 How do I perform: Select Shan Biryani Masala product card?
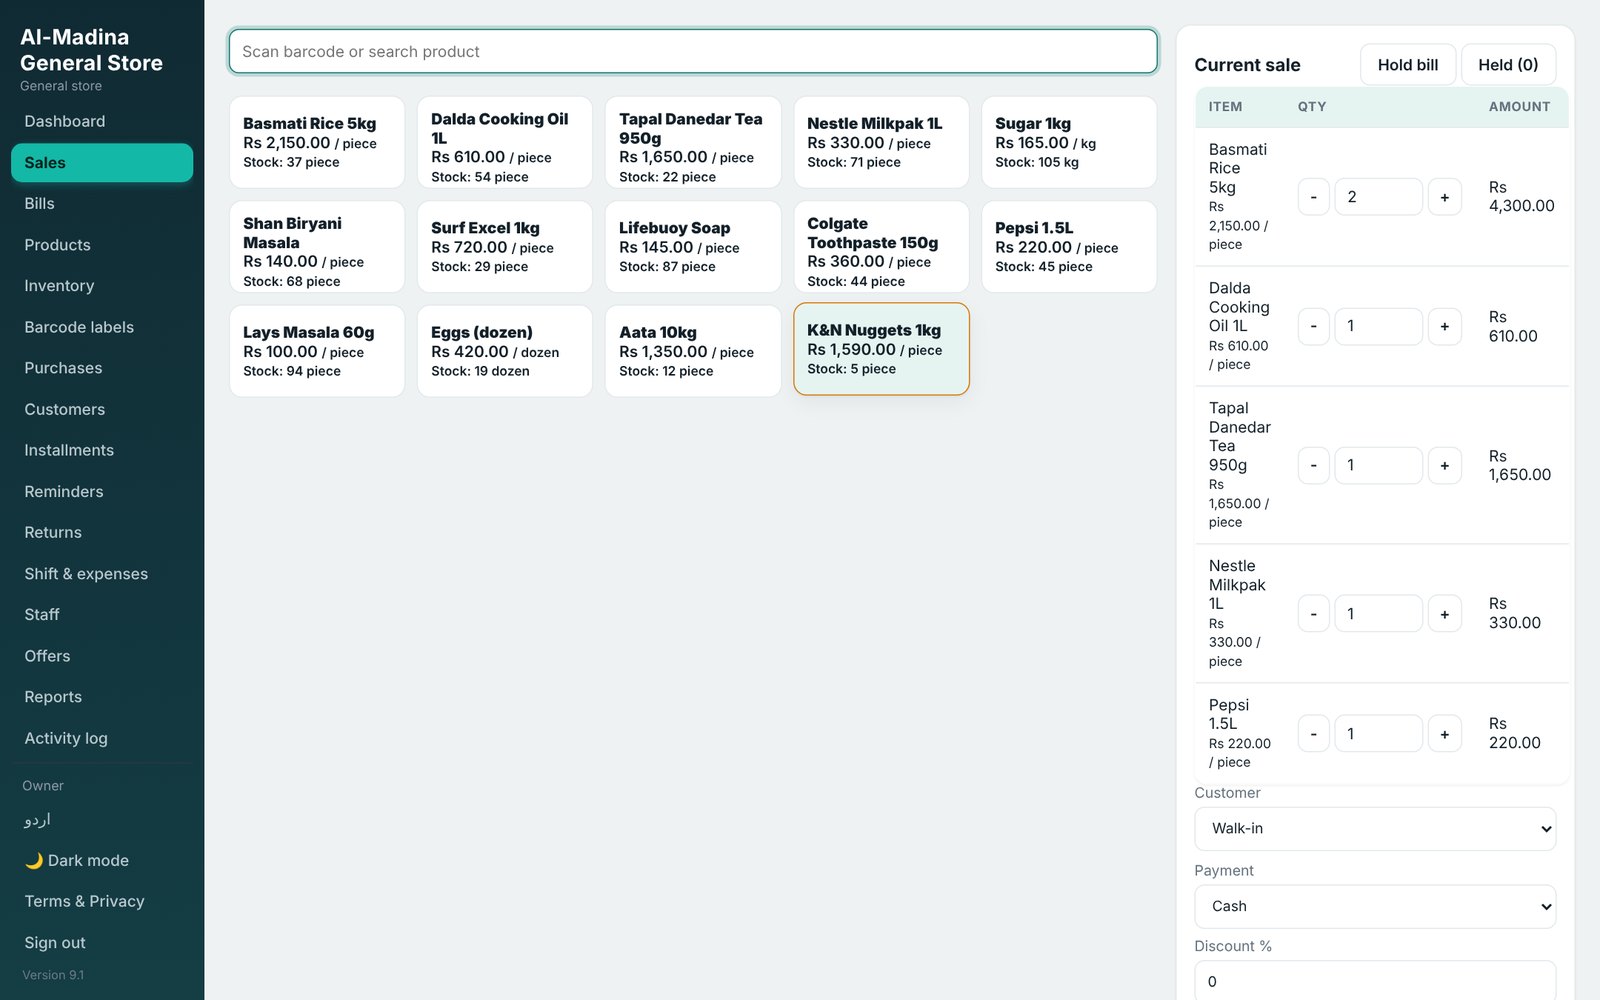point(317,247)
